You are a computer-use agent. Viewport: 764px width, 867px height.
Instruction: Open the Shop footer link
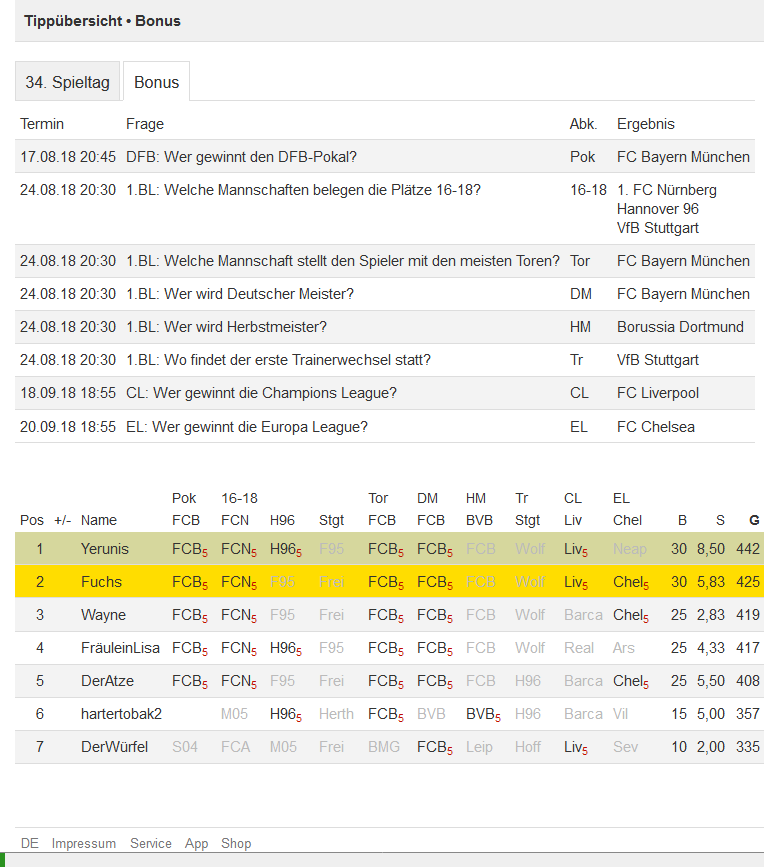(x=236, y=843)
